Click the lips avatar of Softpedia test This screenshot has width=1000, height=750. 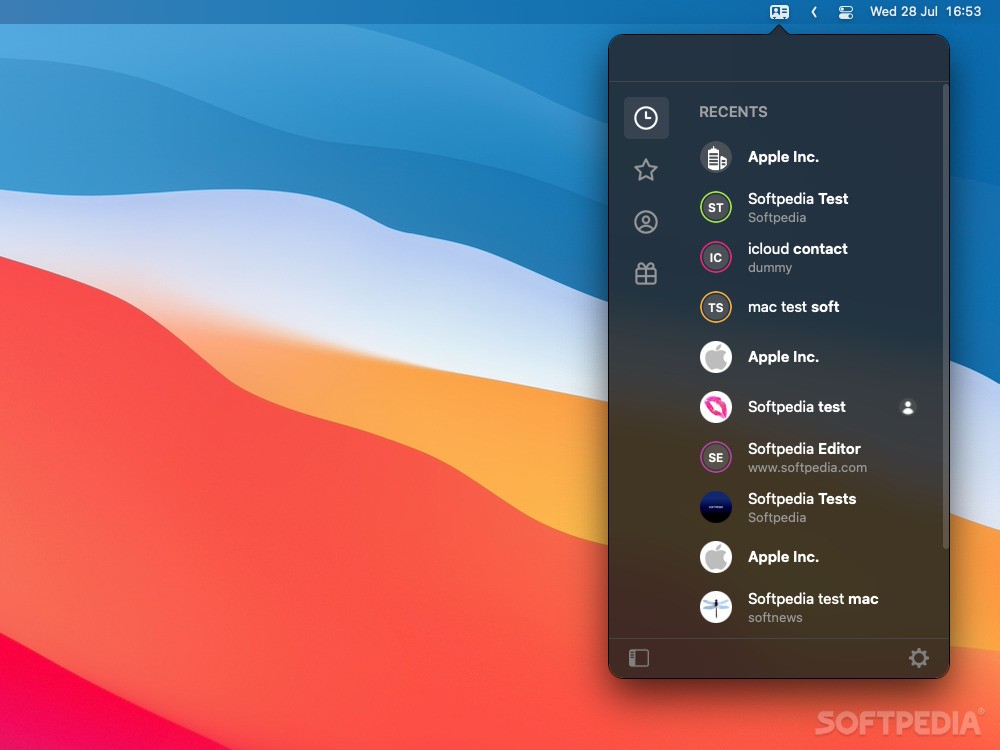coord(716,407)
